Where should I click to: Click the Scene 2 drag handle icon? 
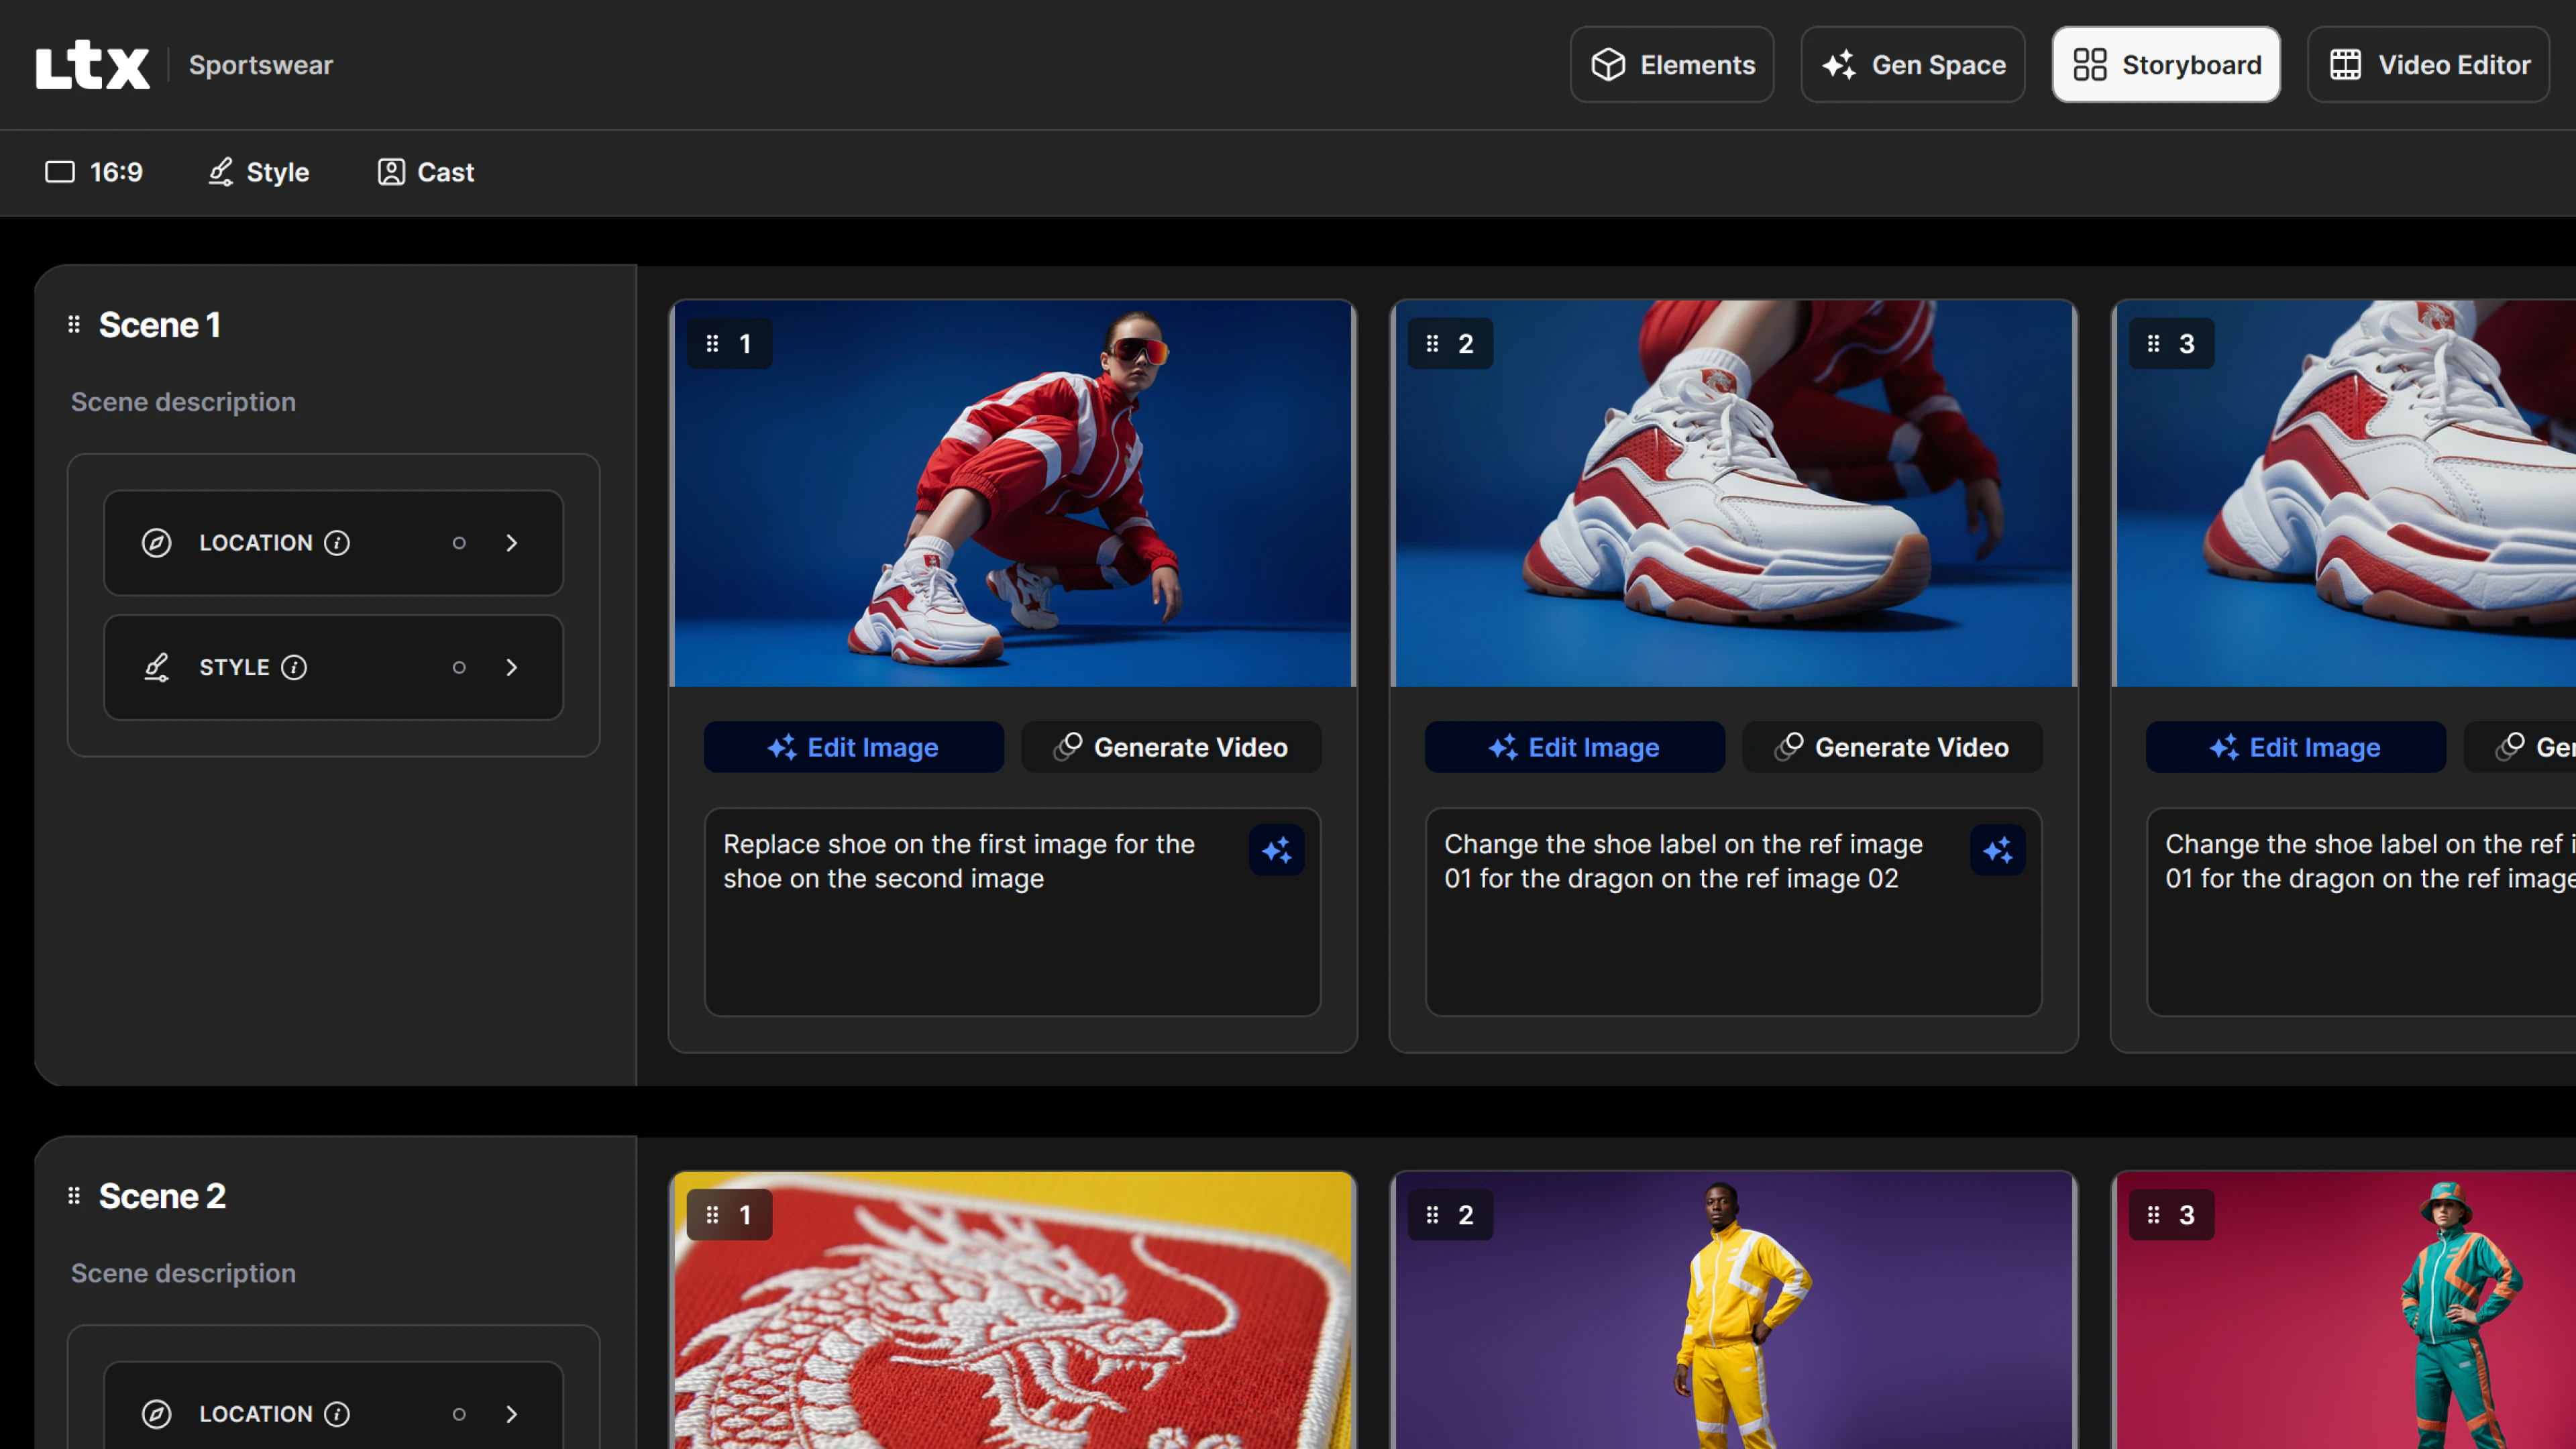(74, 1196)
